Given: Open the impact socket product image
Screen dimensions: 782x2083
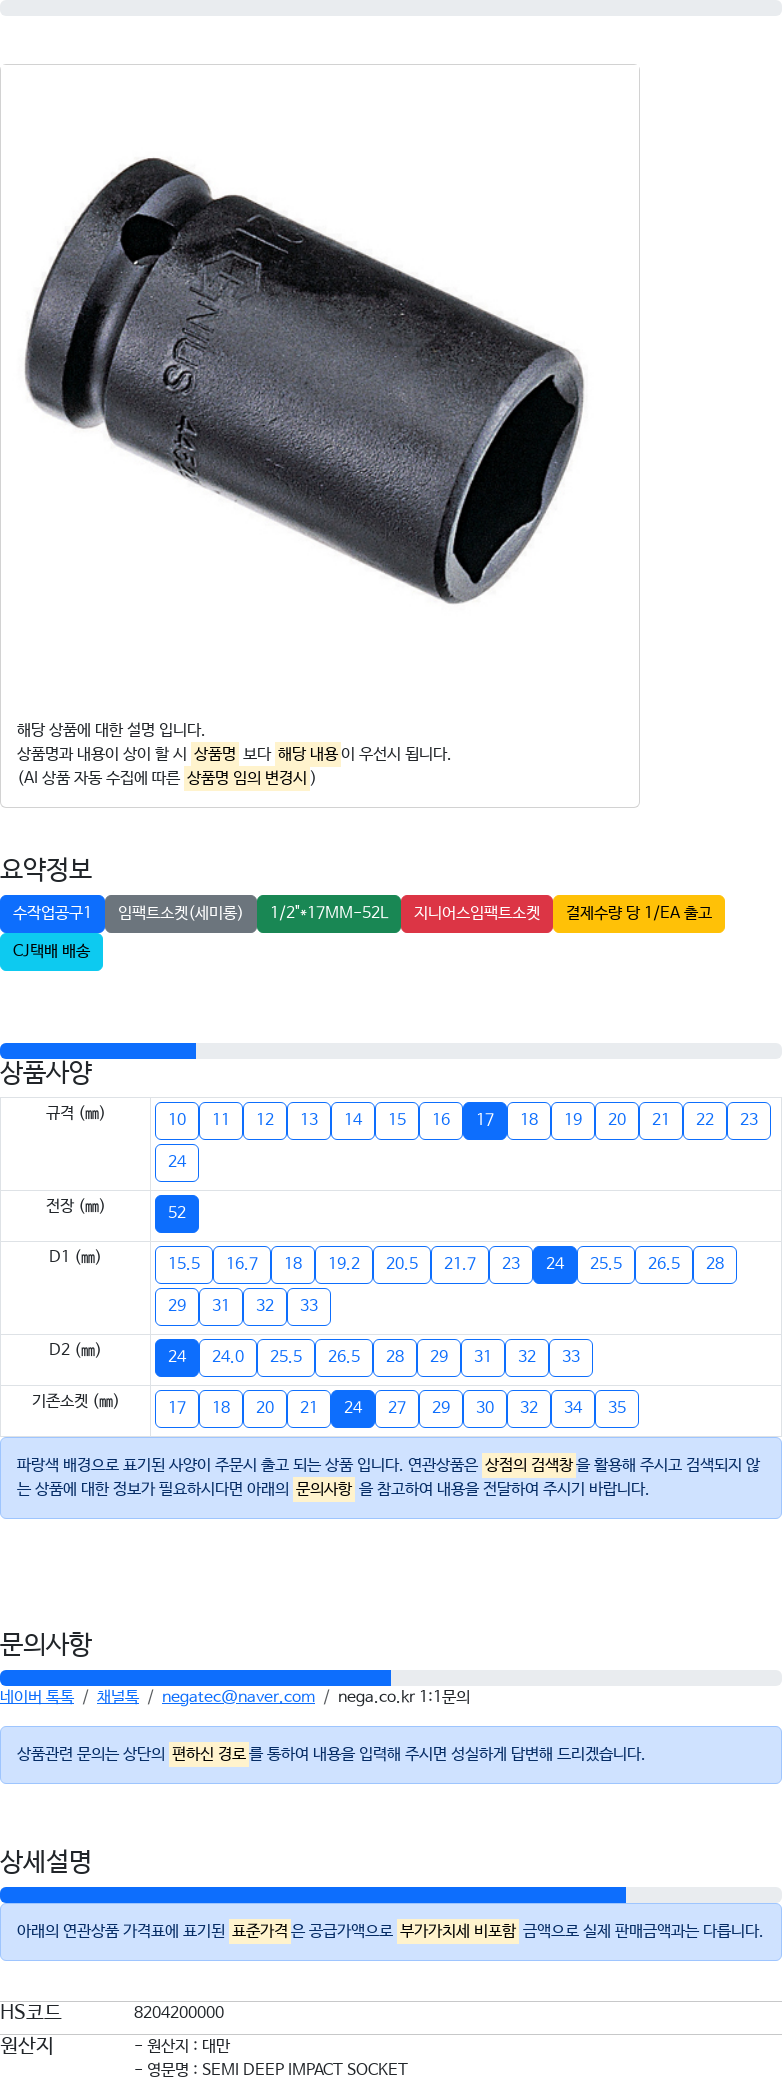Looking at the screenshot, I should 304,380.
